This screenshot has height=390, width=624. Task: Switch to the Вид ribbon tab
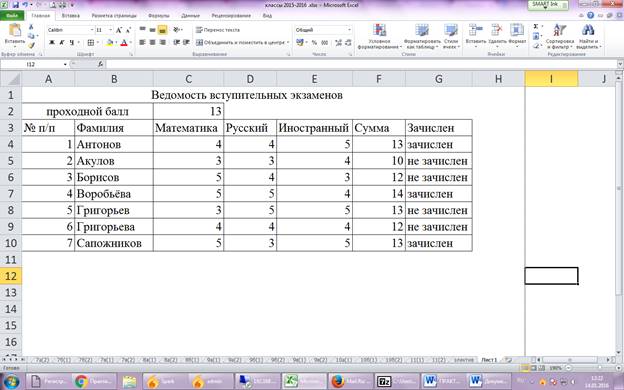pos(267,16)
